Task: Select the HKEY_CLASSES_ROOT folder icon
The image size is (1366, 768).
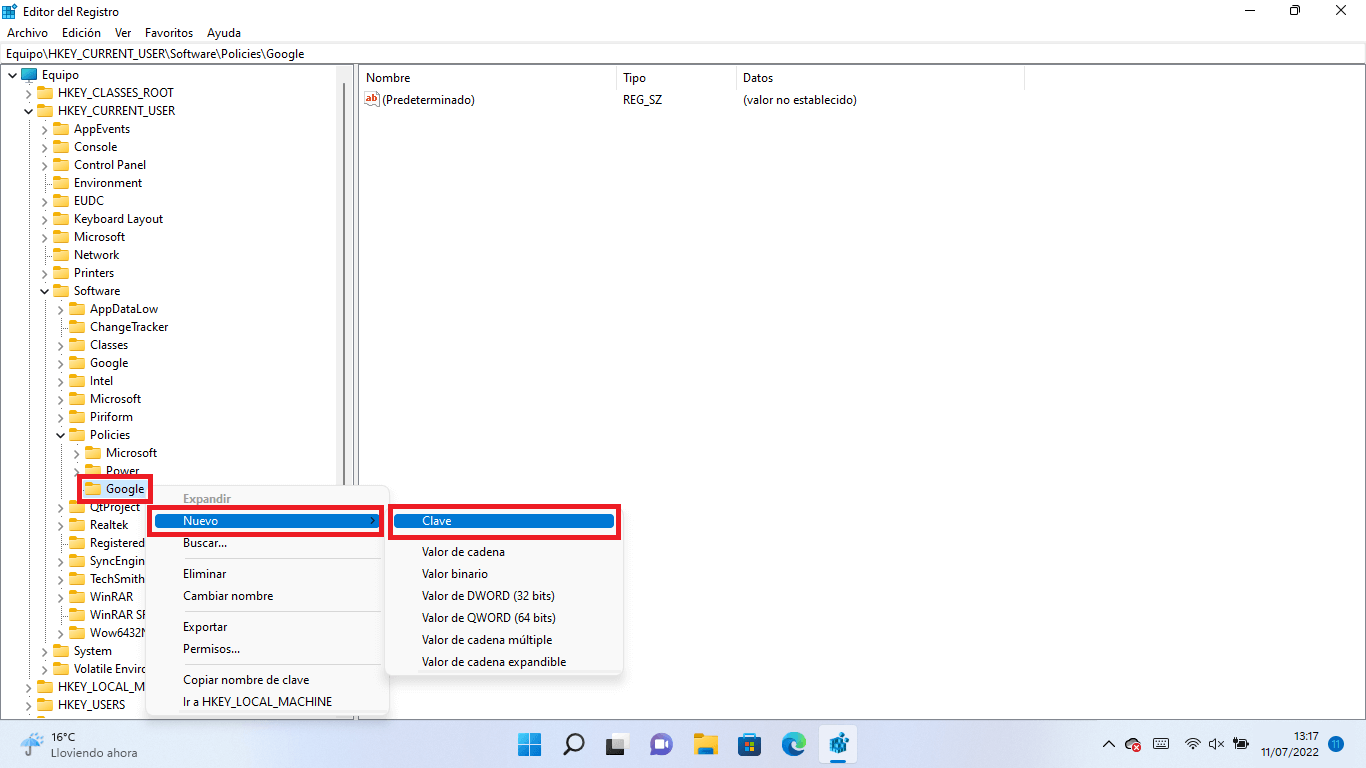Action: coord(45,93)
